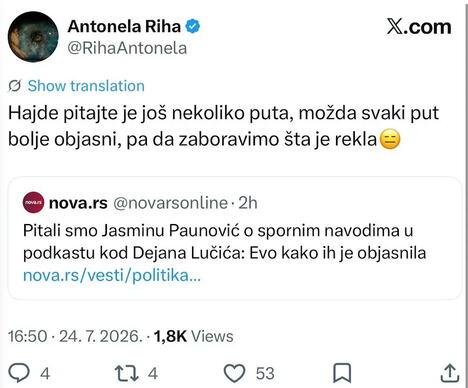This screenshot has width=468, height=388.
Task: Click the @RihaAntonela handle
Action: [x=127, y=48]
